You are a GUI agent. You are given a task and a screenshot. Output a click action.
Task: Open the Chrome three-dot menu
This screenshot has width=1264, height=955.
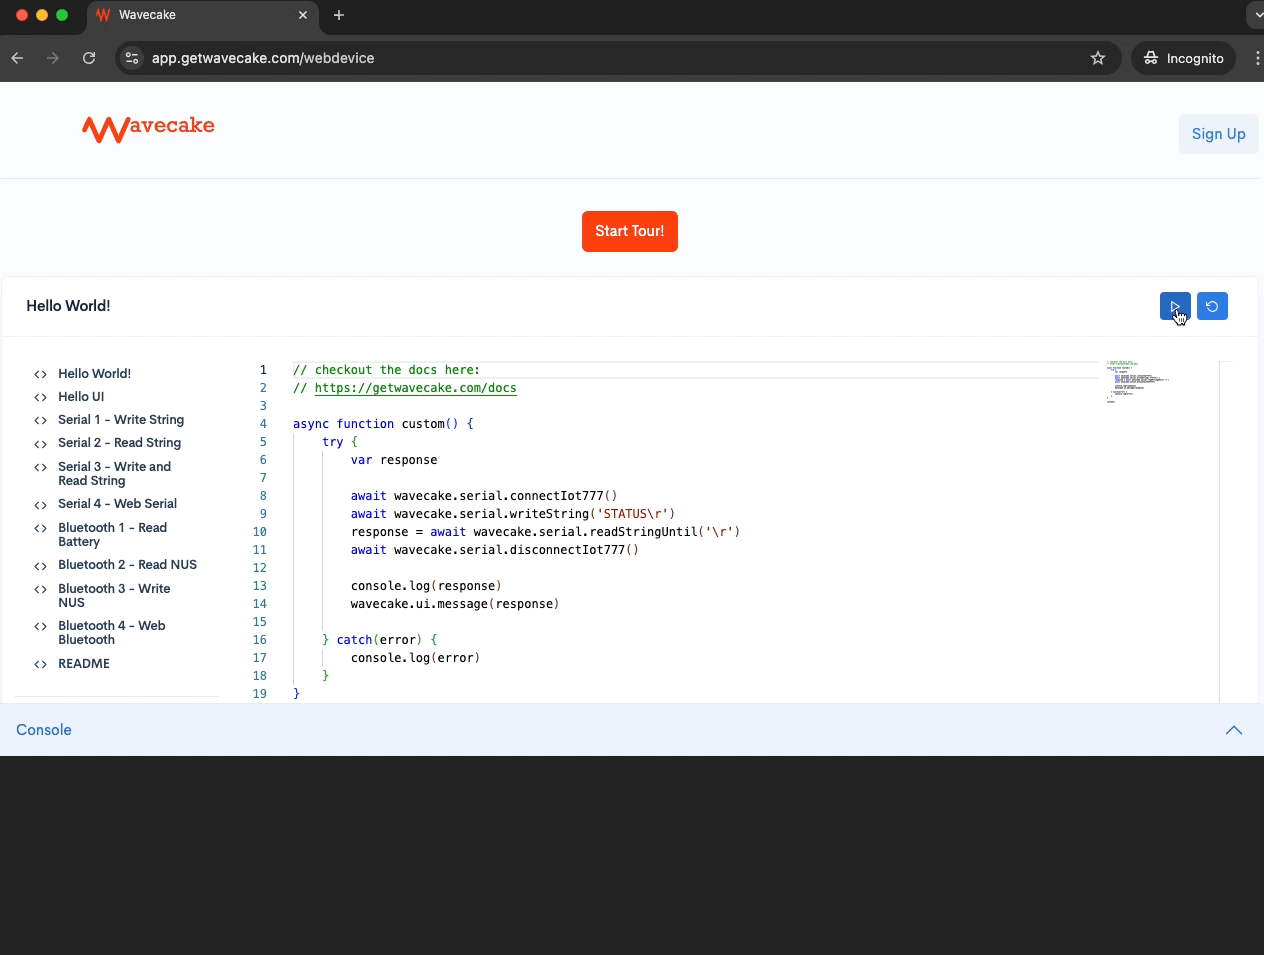(x=1257, y=58)
